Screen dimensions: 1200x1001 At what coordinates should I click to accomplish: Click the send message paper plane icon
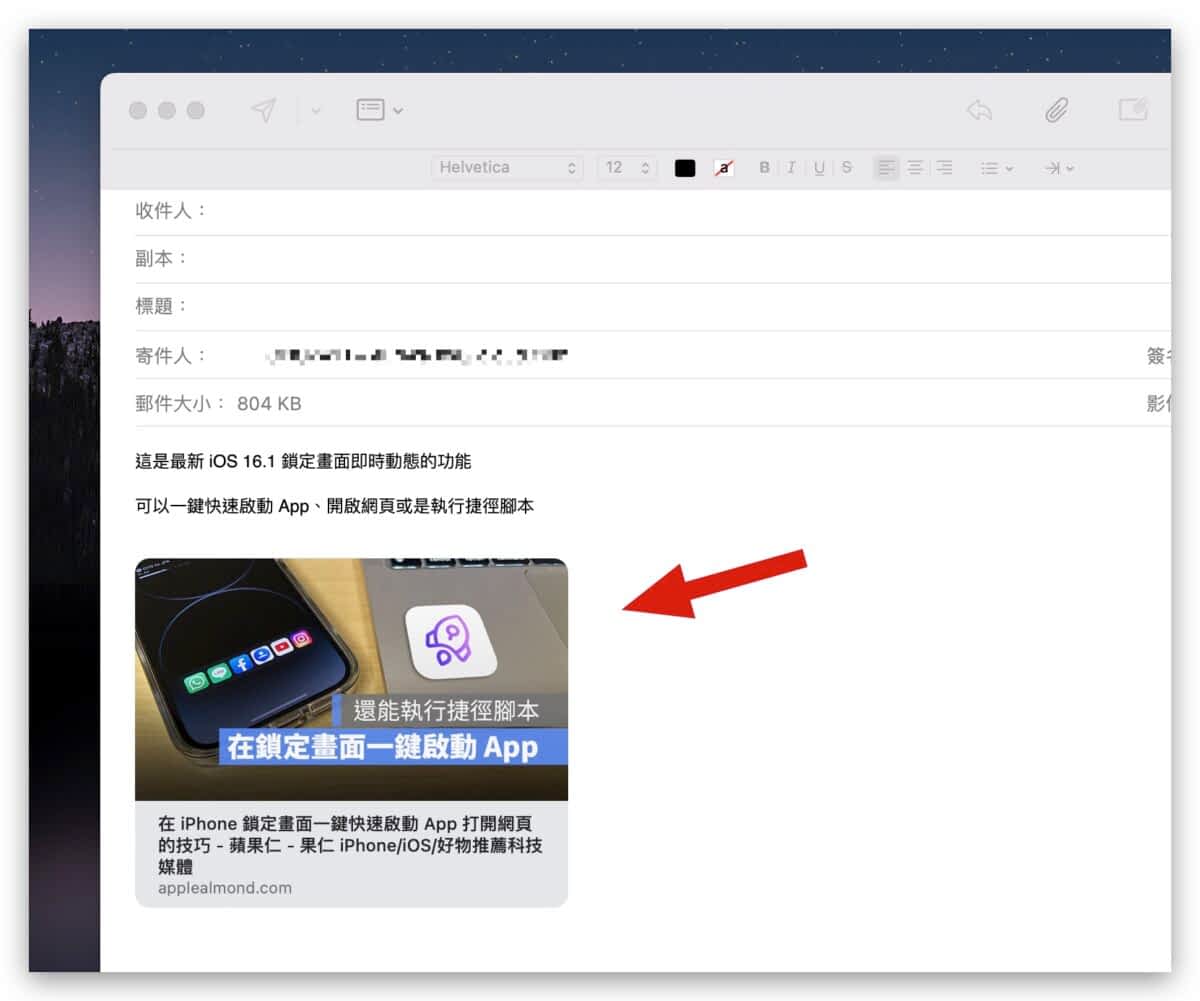pos(263,110)
